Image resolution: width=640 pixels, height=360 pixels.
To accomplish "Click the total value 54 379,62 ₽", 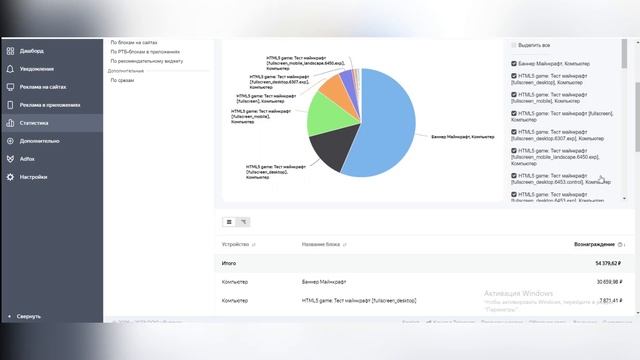I will click(608, 263).
